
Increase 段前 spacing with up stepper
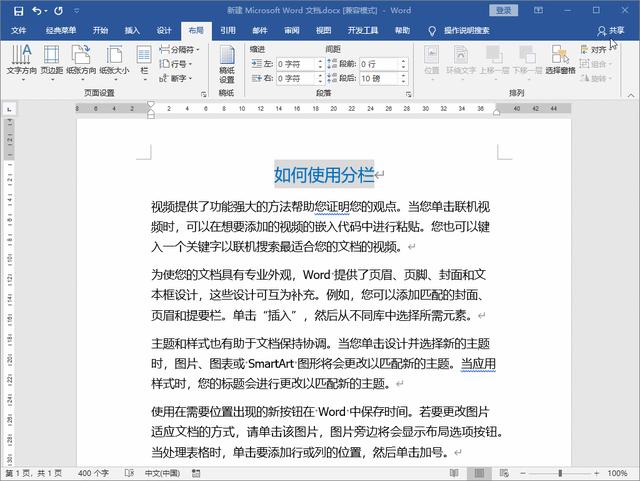click(x=403, y=61)
